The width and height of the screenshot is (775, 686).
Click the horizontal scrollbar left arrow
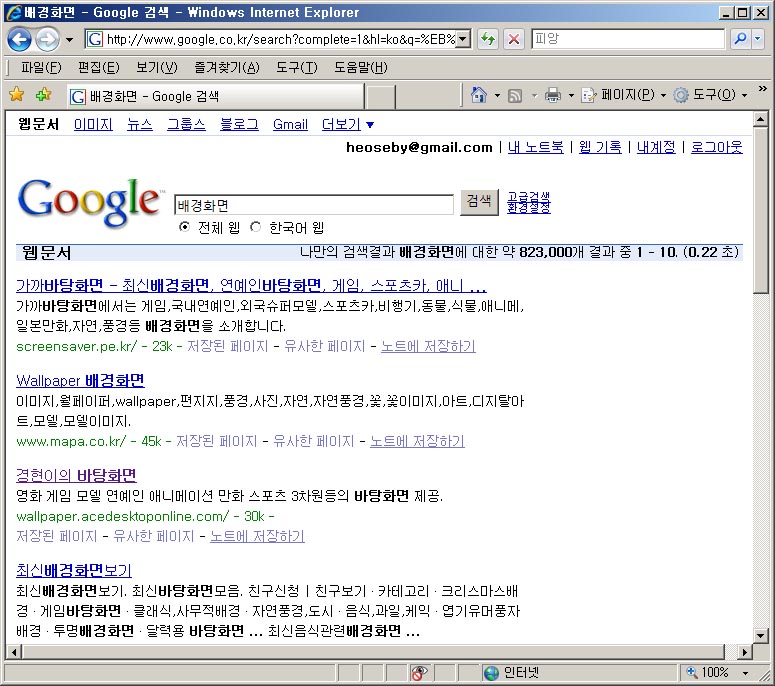point(13,652)
